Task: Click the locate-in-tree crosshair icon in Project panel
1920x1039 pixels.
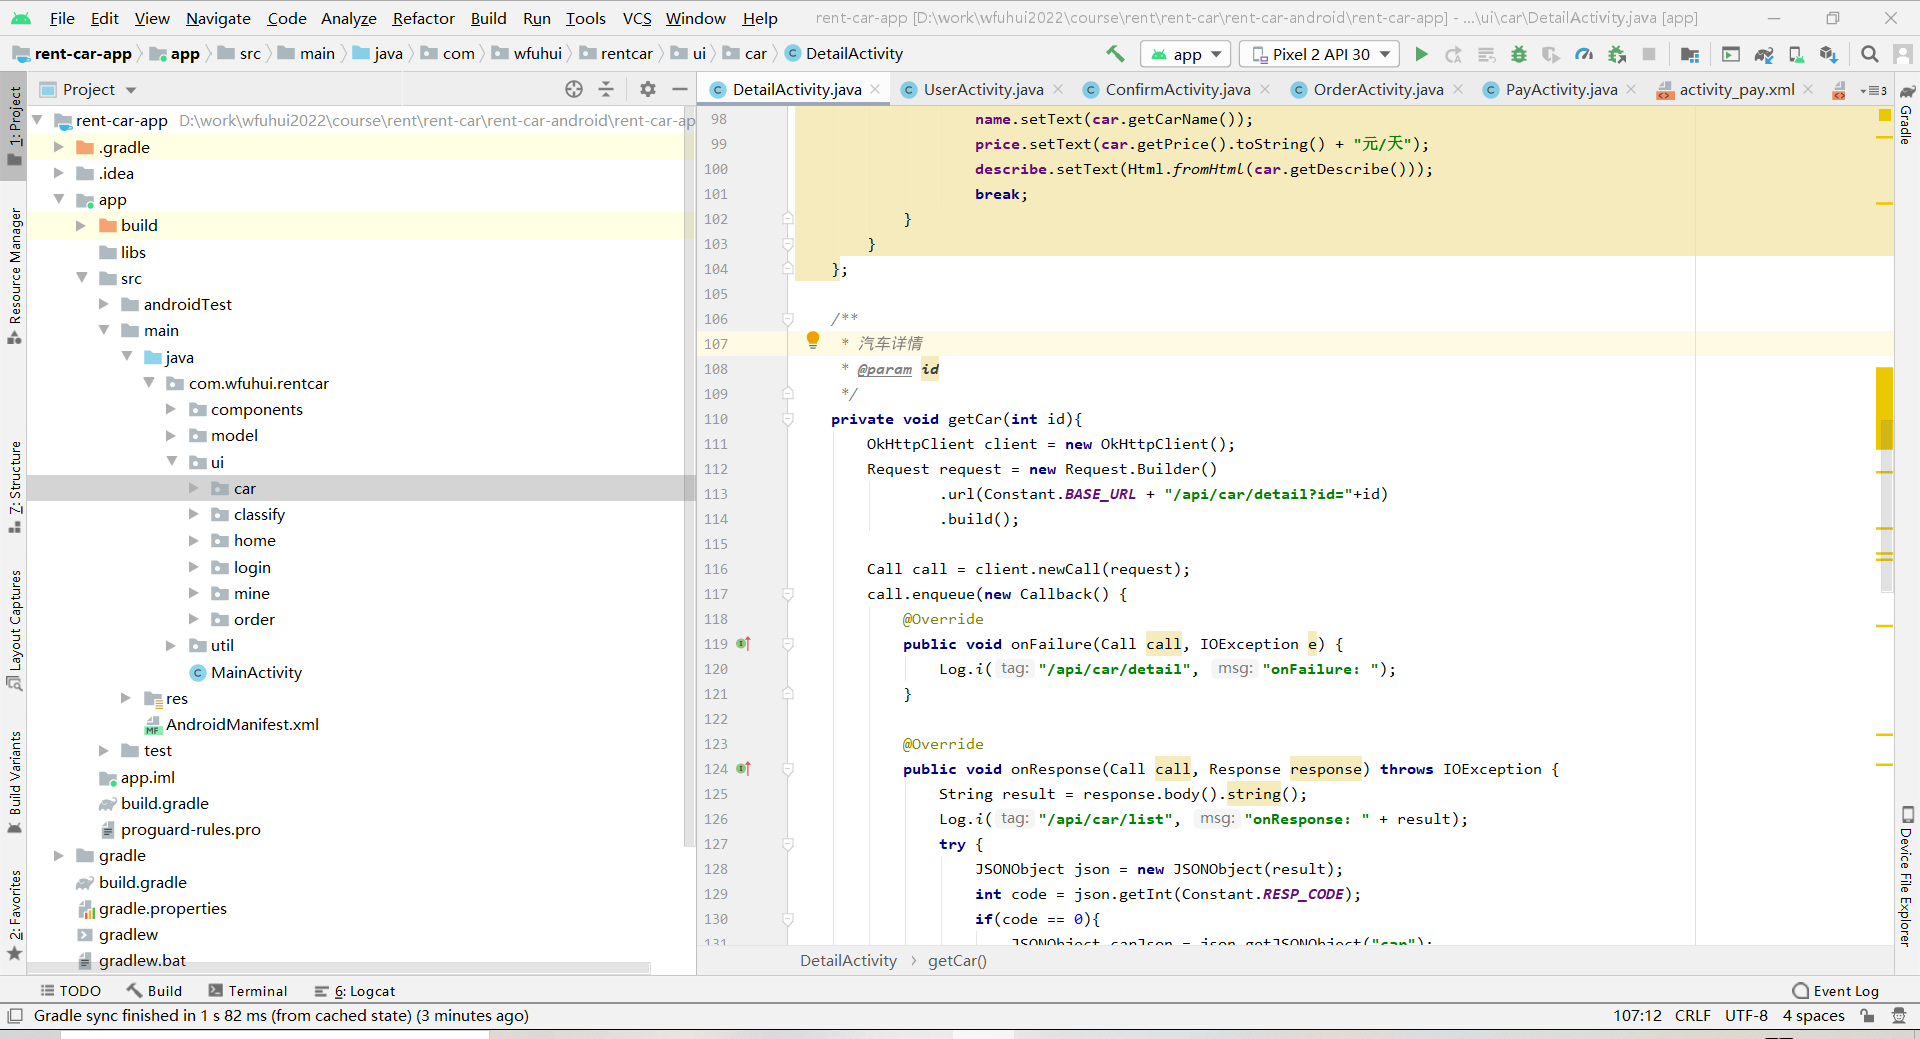Action: (573, 89)
